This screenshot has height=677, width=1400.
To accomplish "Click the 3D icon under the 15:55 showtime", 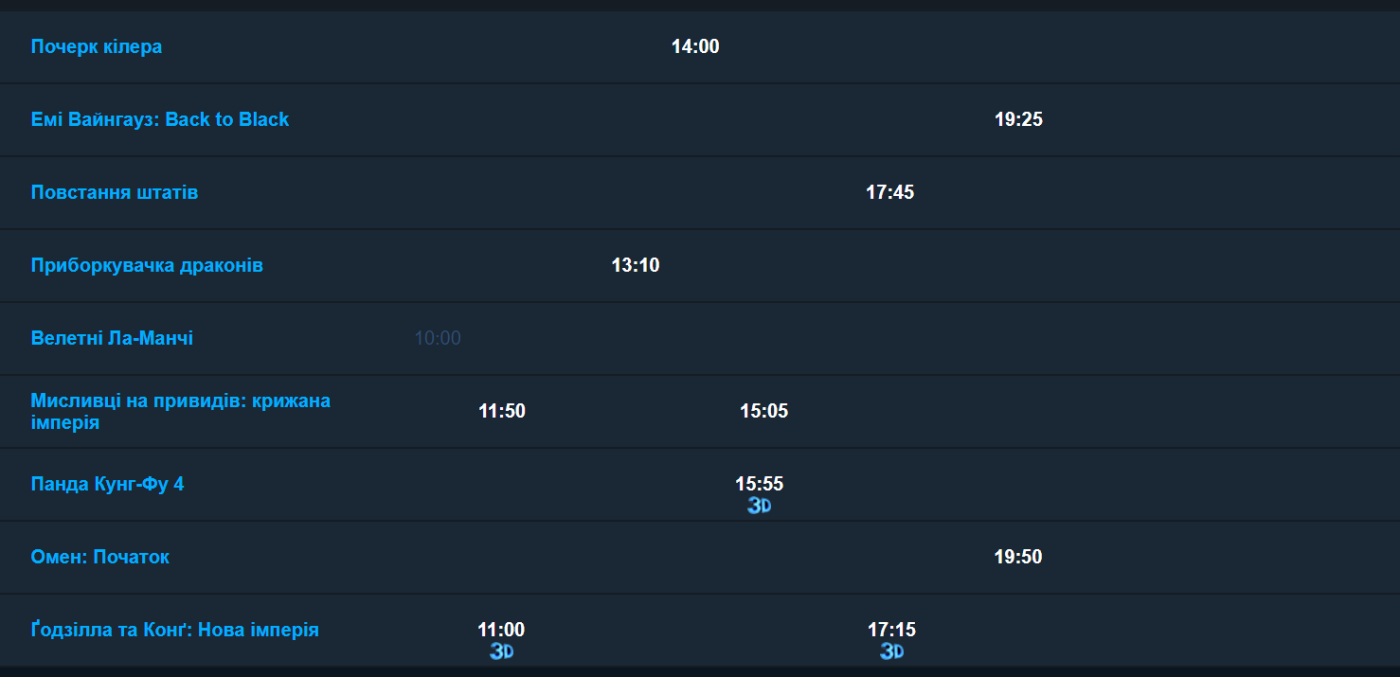I will [759, 506].
